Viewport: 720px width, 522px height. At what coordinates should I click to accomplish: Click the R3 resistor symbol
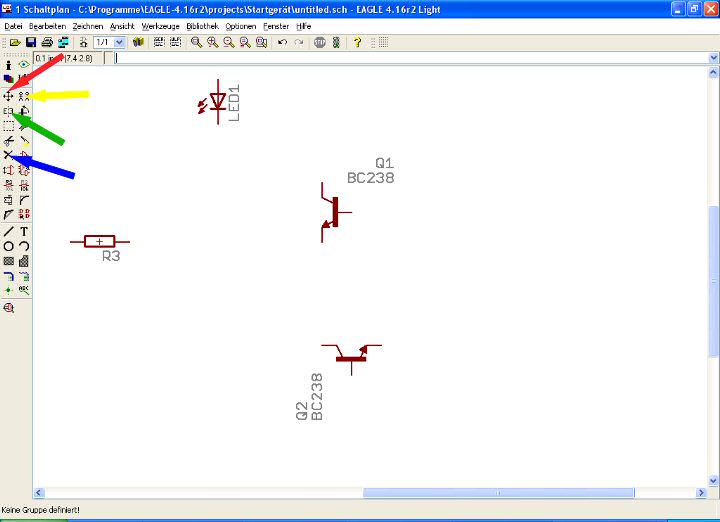tap(99, 241)
